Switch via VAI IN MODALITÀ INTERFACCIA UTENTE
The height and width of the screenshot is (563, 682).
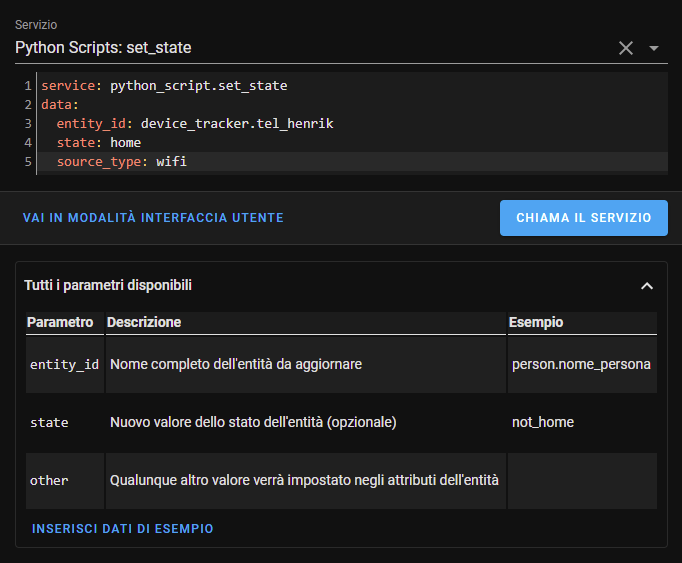click(x=153, y=218)
